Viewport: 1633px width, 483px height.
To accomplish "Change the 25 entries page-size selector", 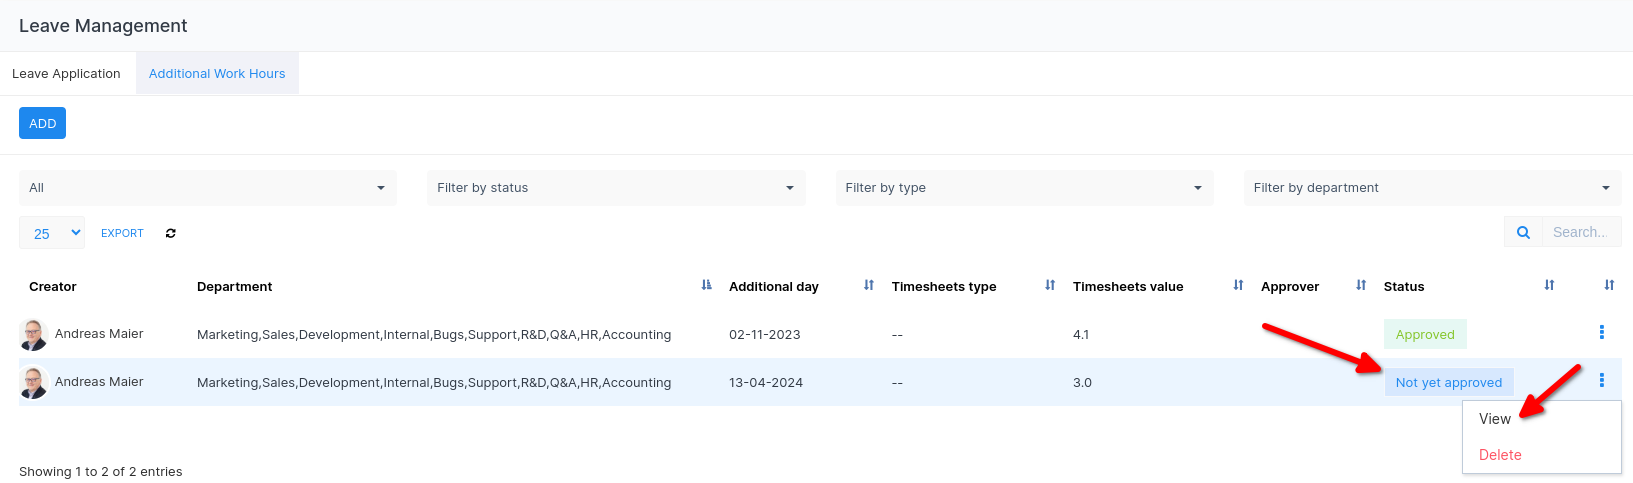I will click(x=52, y=233).
